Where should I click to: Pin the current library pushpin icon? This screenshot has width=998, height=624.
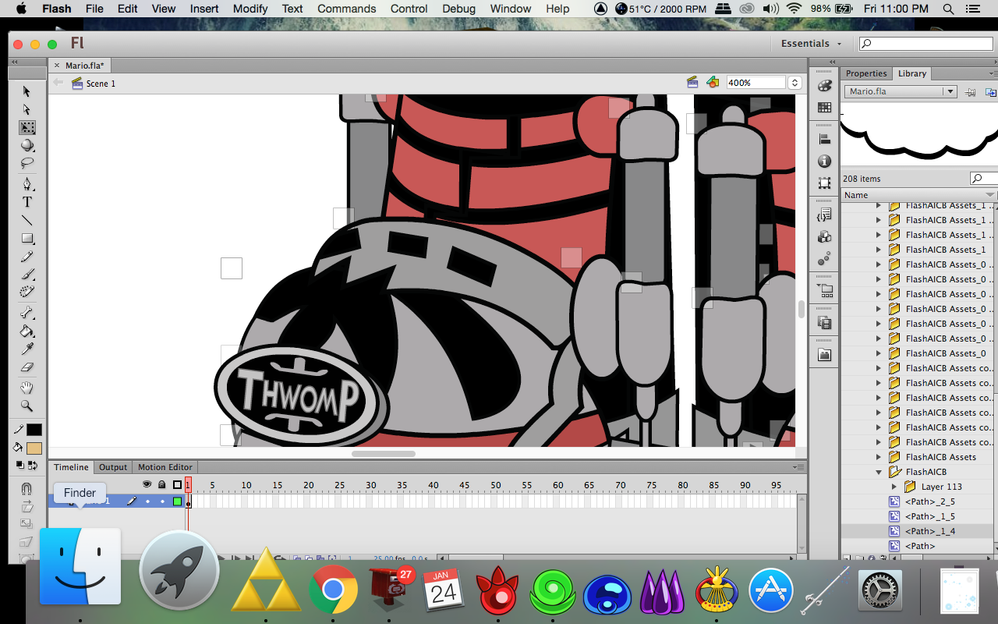970,92
